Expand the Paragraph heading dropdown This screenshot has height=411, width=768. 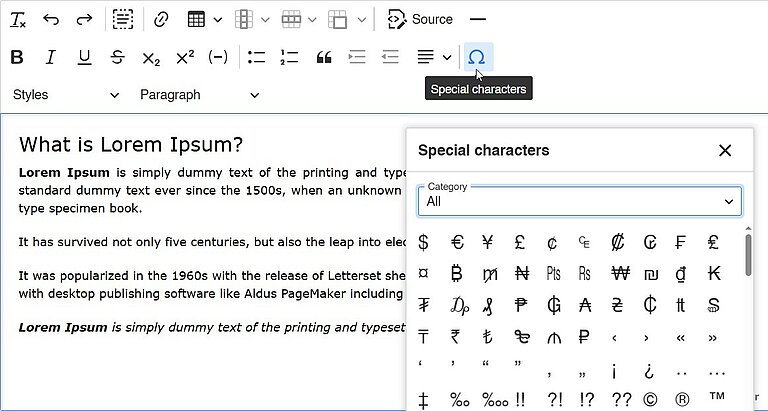(199, 95)
